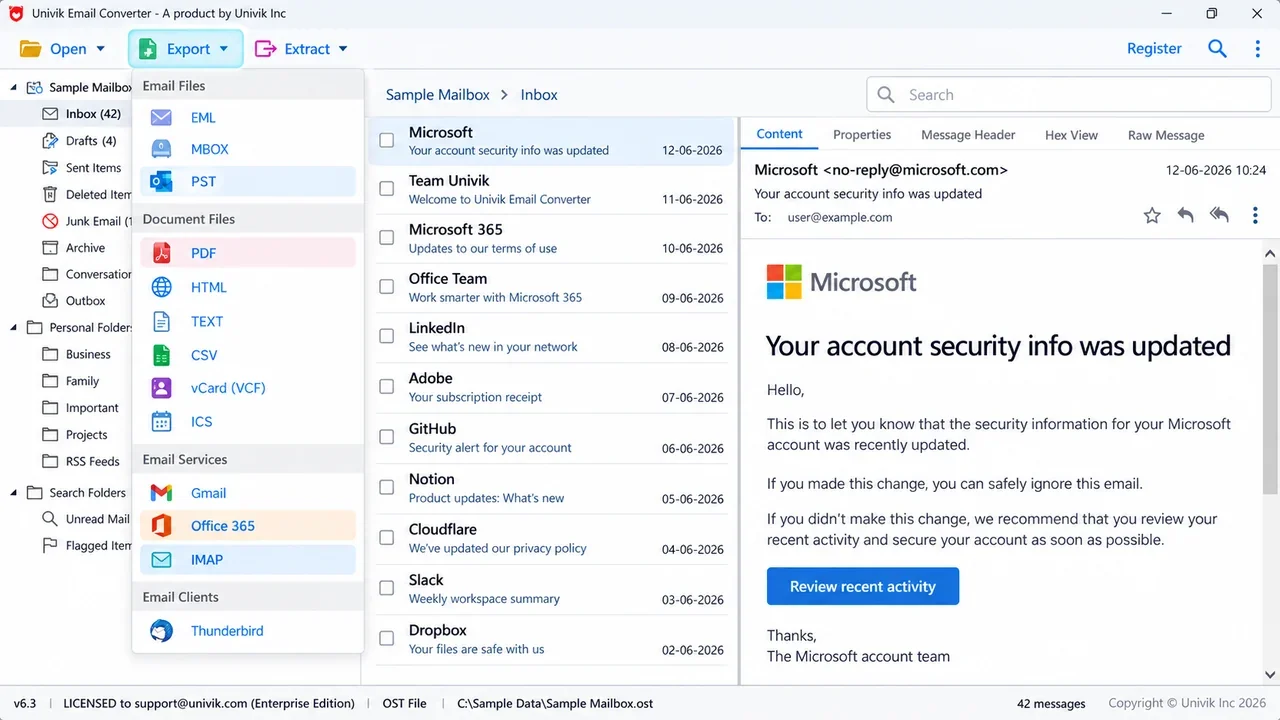Click the preview pane scroll-down arrow
The height and width of the screenshot is (720, 1280).
[x=1270, y=675]
